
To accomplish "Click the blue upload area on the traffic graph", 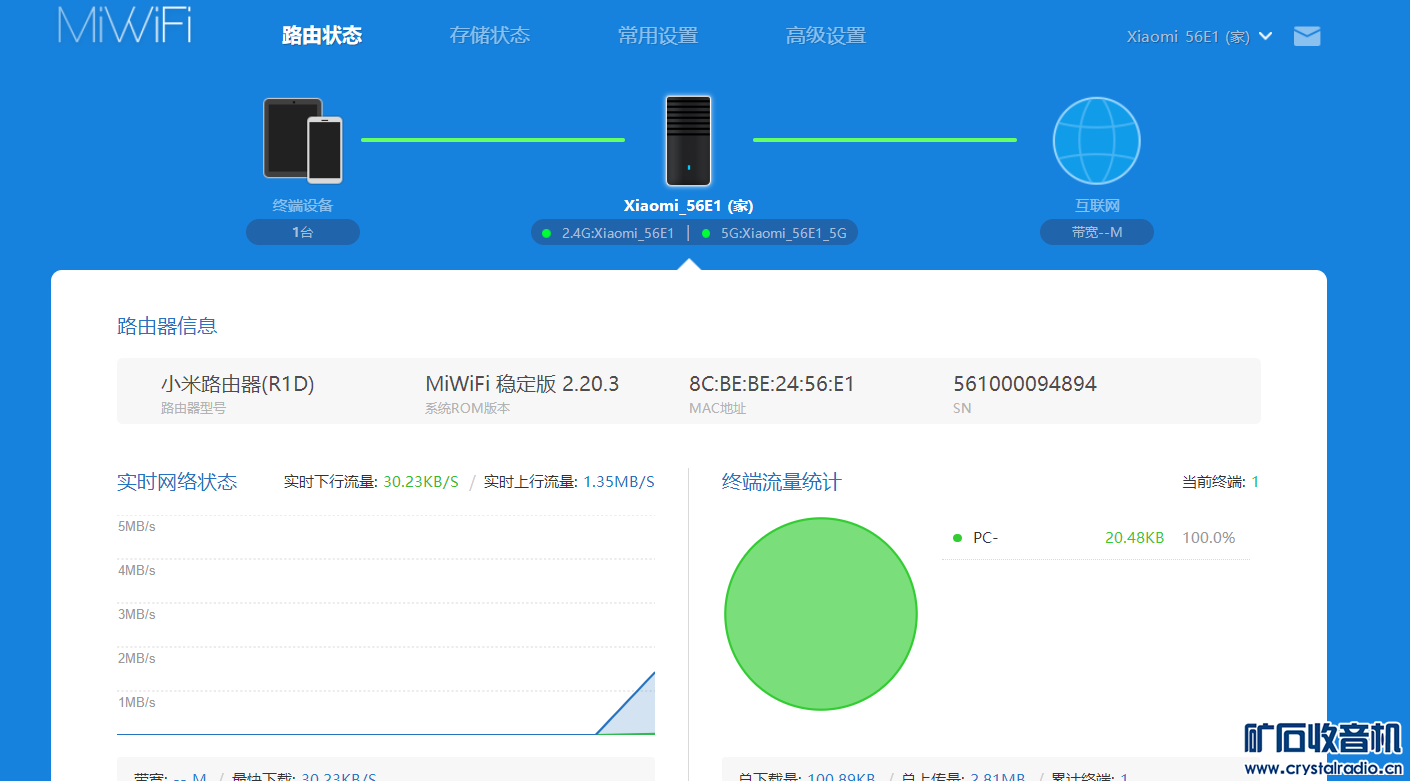I will (636, 714).
